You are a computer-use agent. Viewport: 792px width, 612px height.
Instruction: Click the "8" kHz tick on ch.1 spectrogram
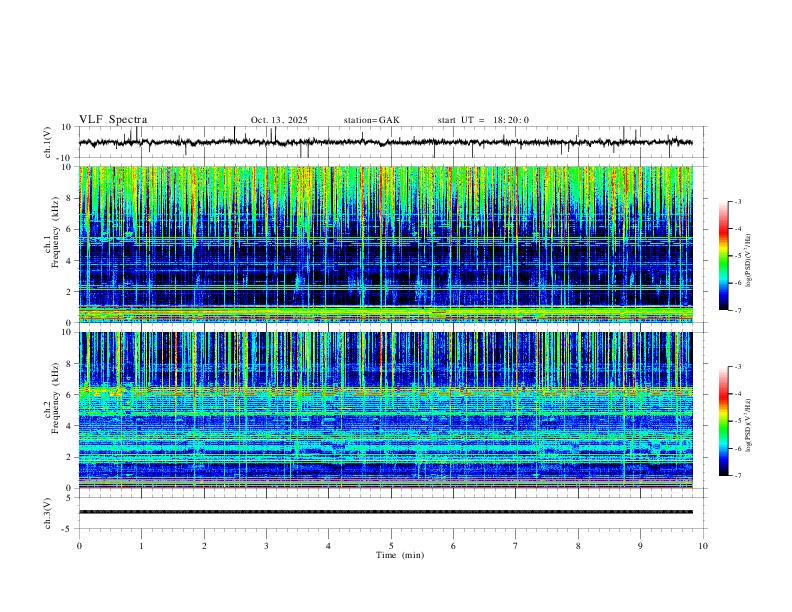71,198
